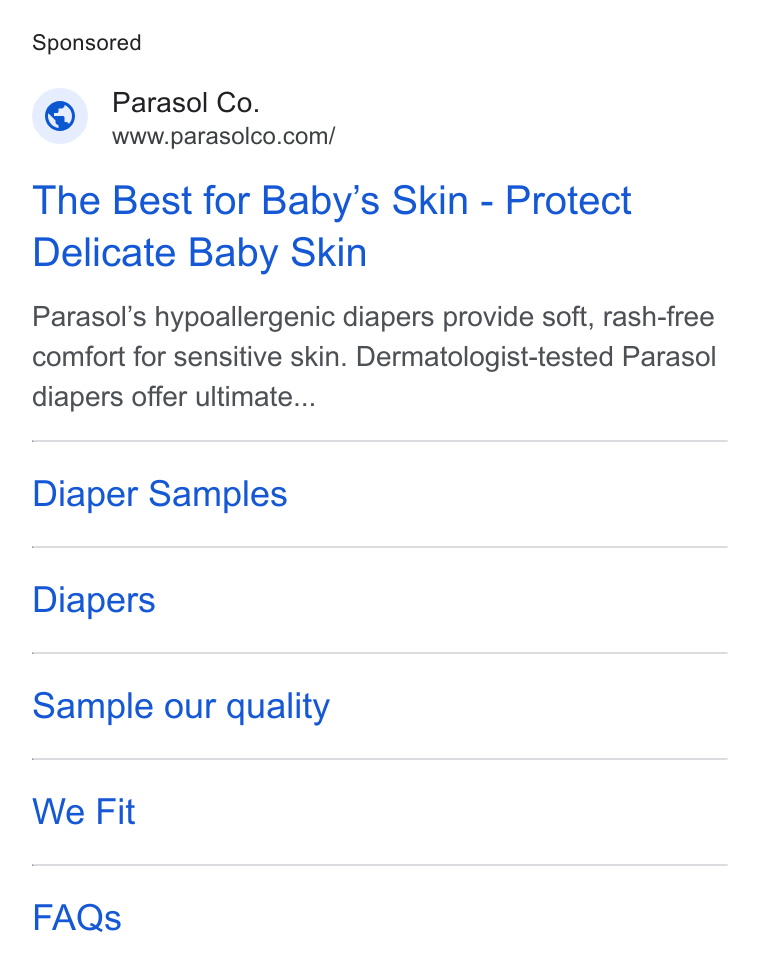This screenshot has width=760, height=970.
Task: Open the Parasol Co. advertiser name
Action: pyautogui.click(x=186, y=103)
